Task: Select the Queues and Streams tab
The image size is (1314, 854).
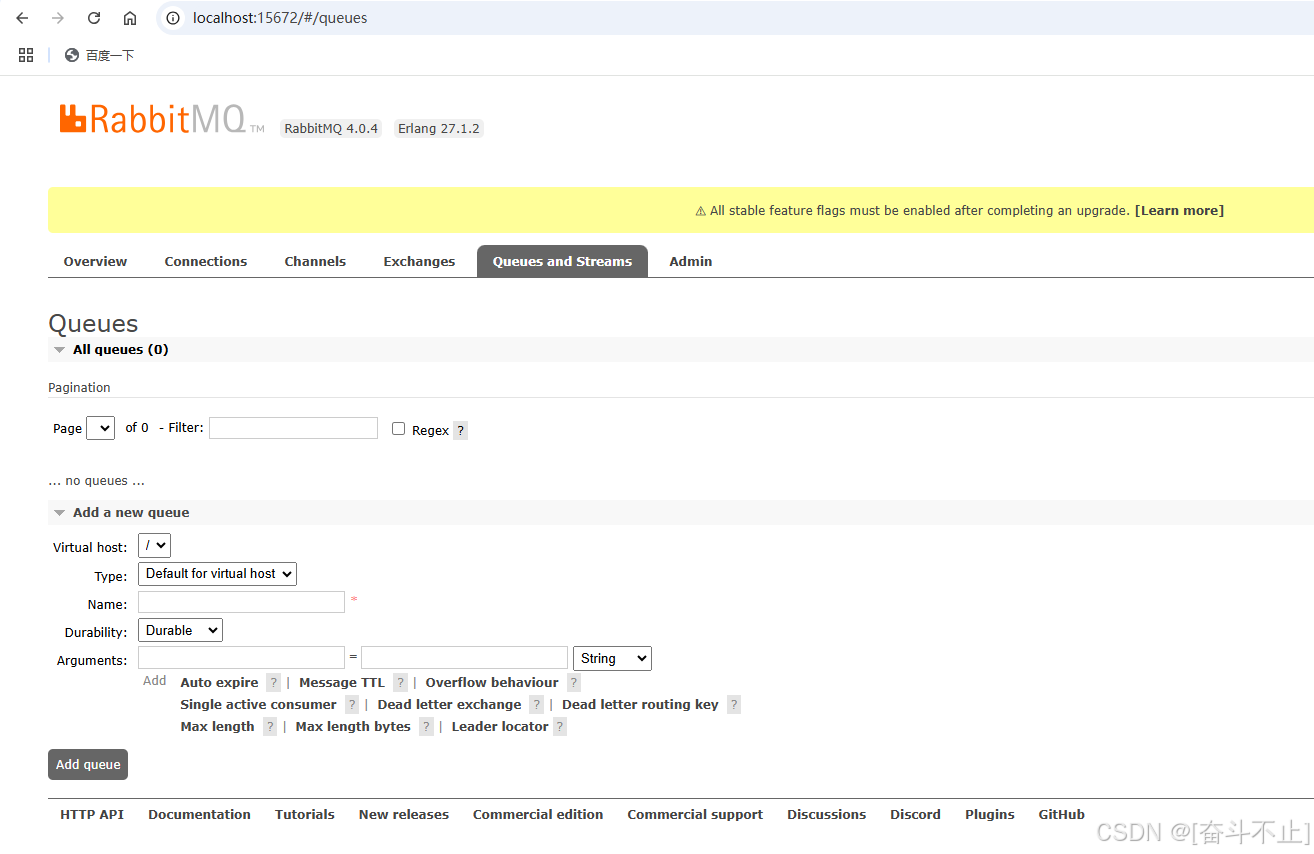Action: (x=562, y=261)
